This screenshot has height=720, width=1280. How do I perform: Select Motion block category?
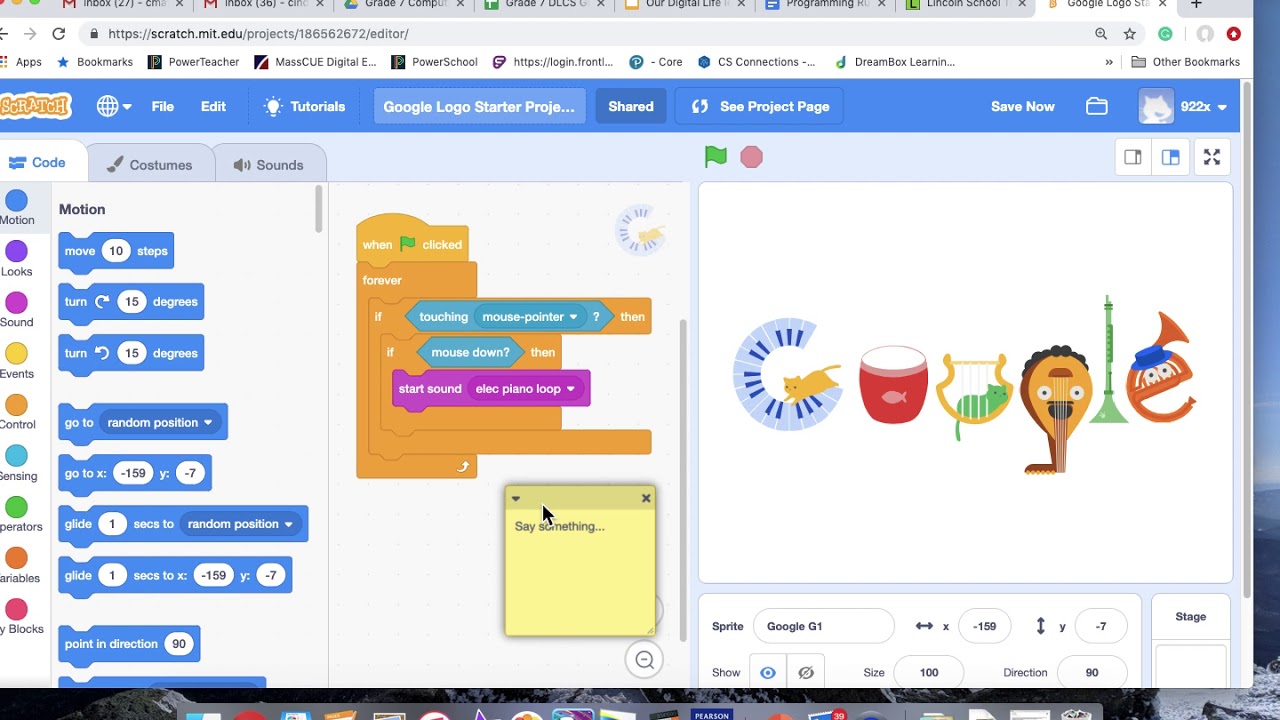[x=16, y=208]
